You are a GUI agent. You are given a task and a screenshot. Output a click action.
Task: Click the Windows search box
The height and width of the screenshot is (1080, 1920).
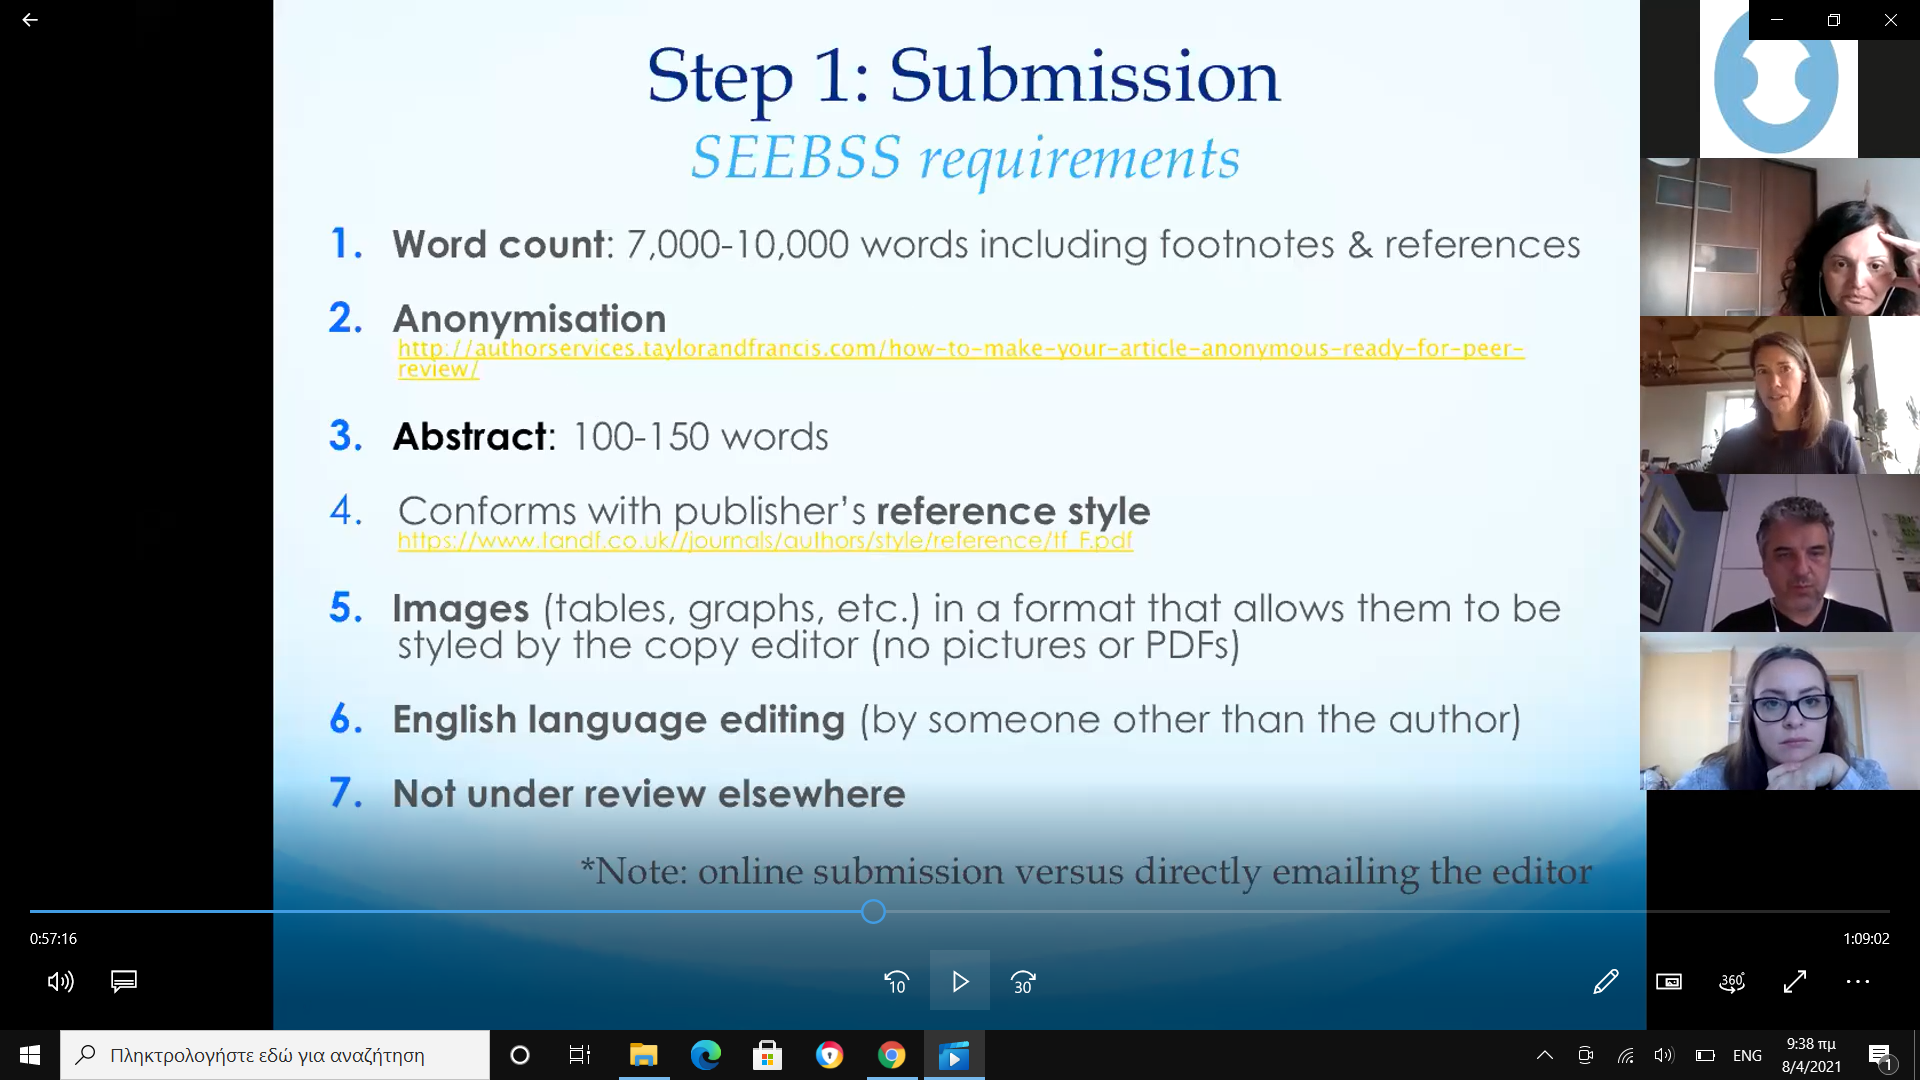(x=275, y=1055)
